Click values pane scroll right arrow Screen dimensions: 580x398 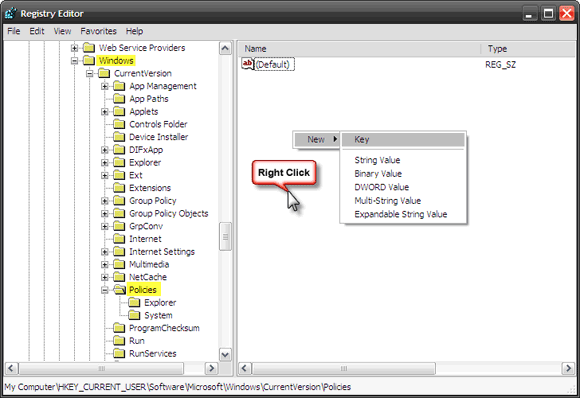point(568,368)
